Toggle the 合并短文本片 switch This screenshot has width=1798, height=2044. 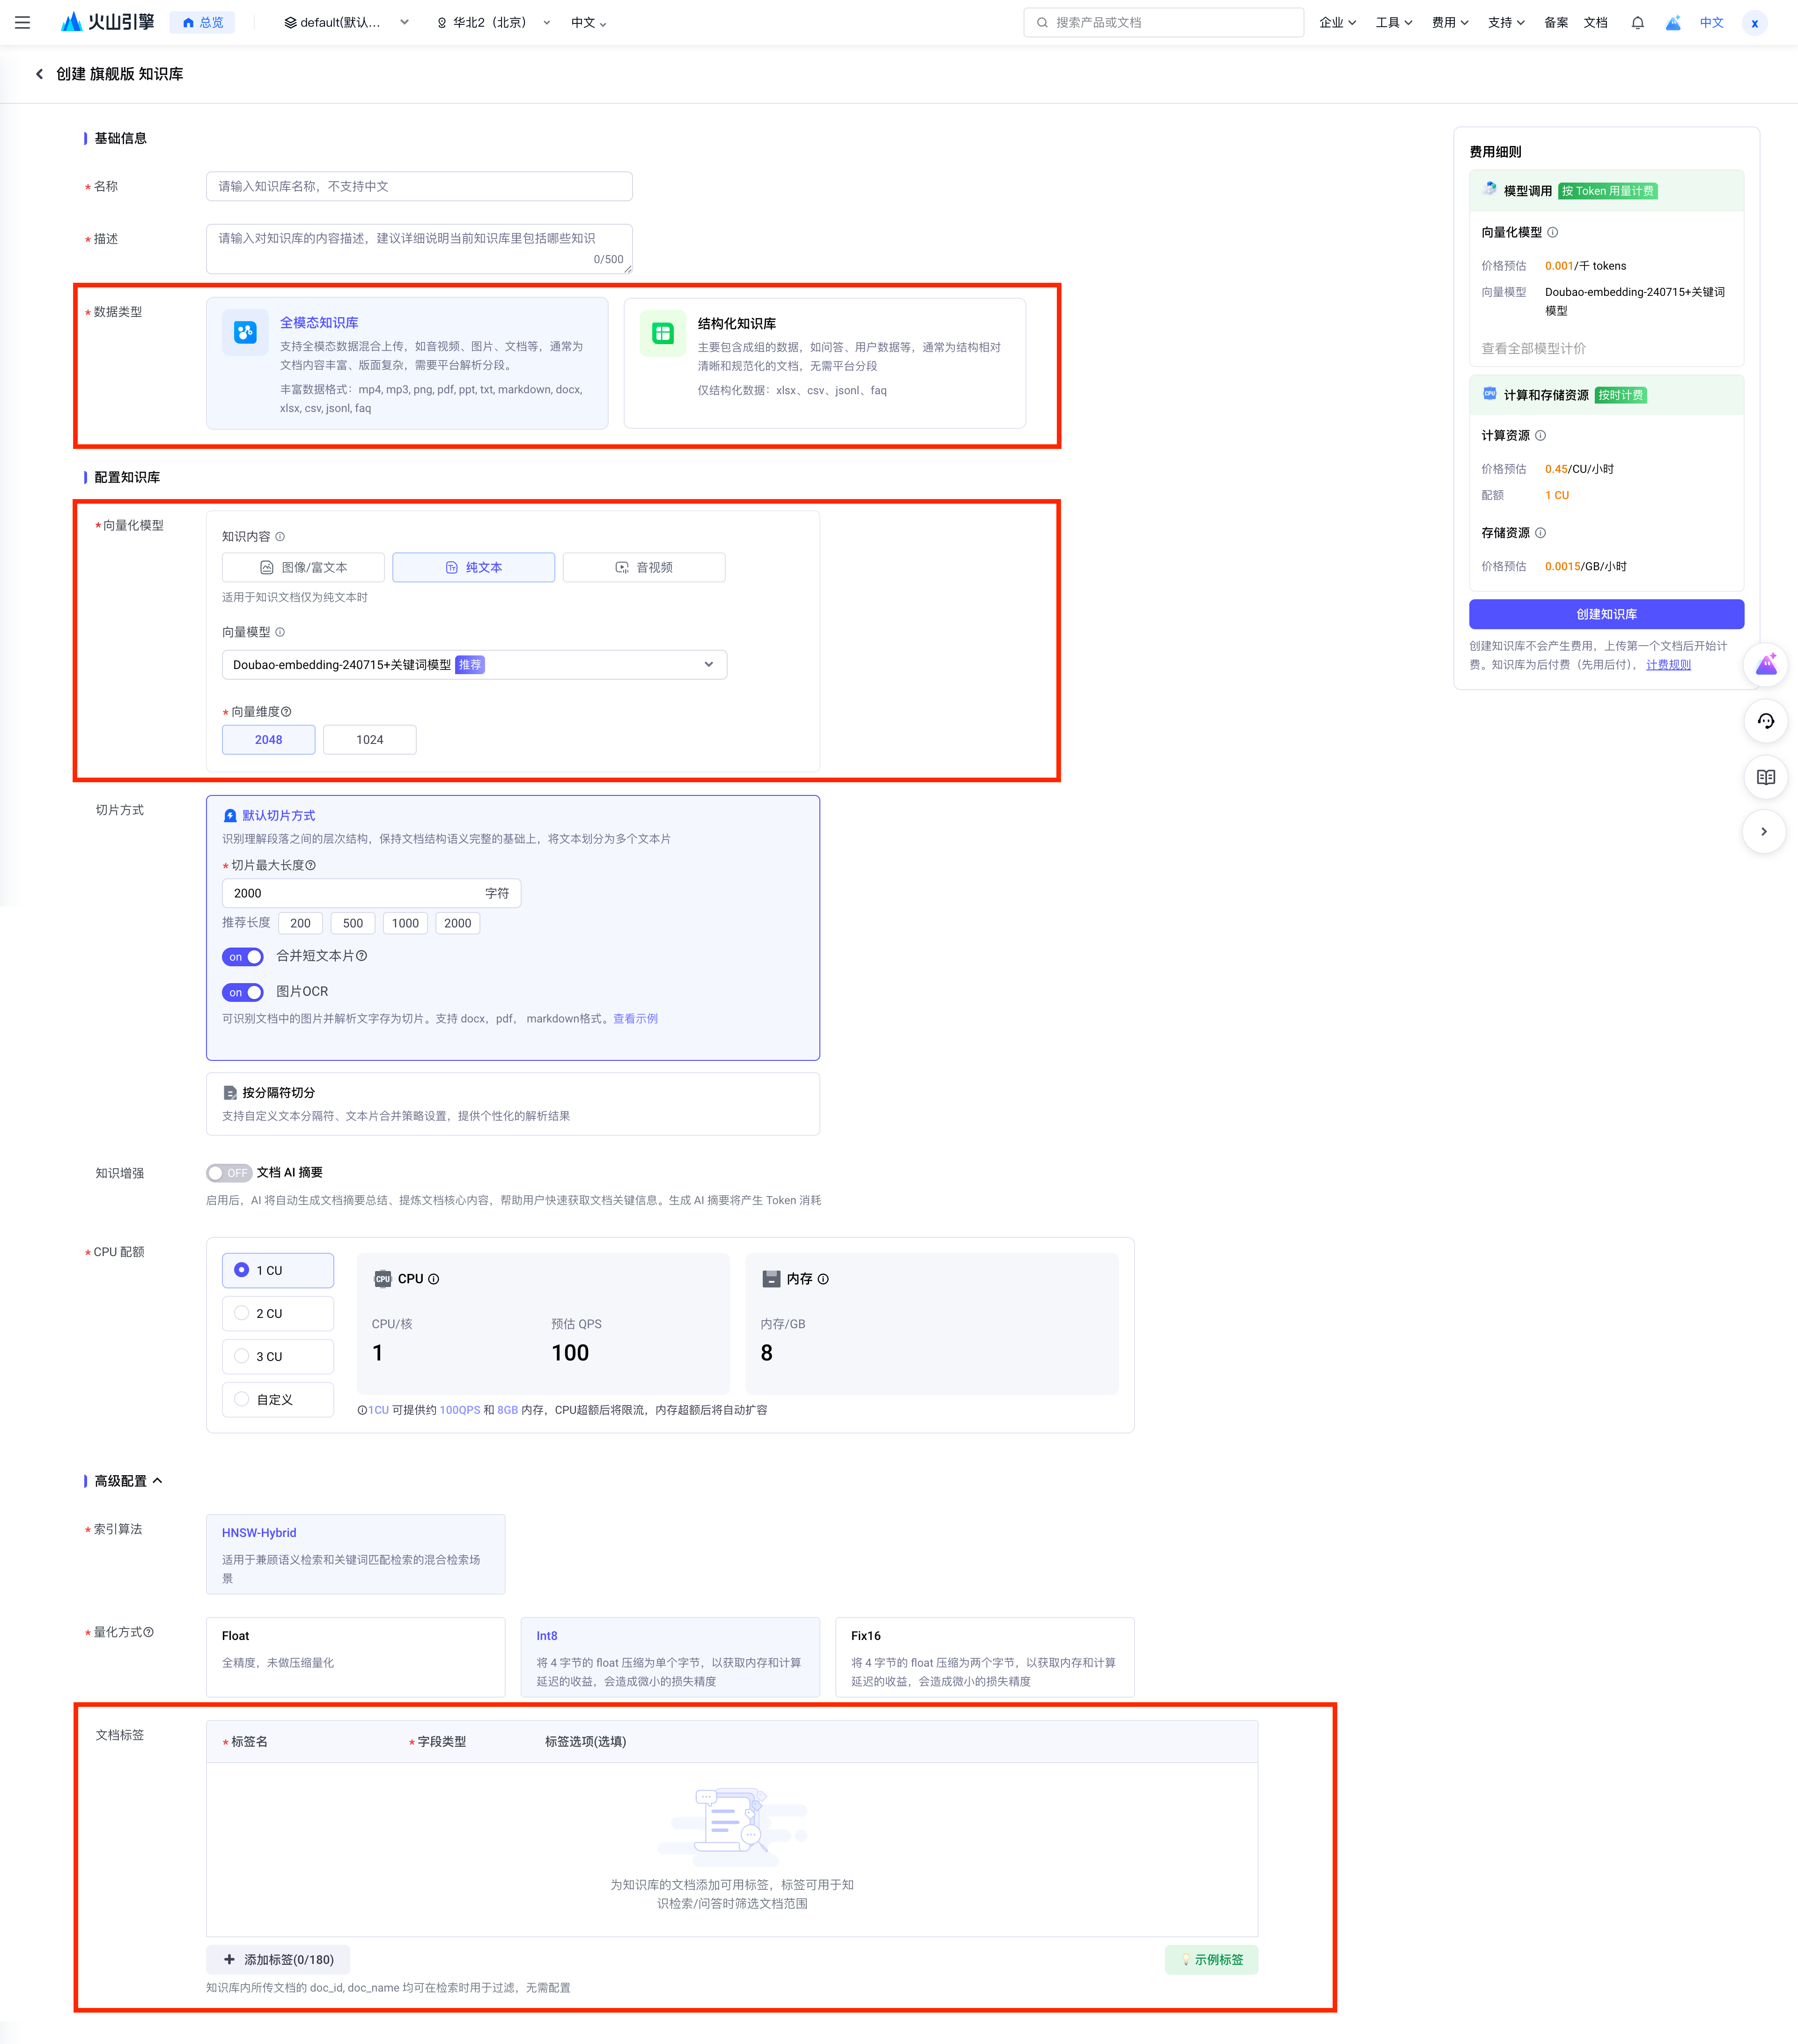(243, 956)
